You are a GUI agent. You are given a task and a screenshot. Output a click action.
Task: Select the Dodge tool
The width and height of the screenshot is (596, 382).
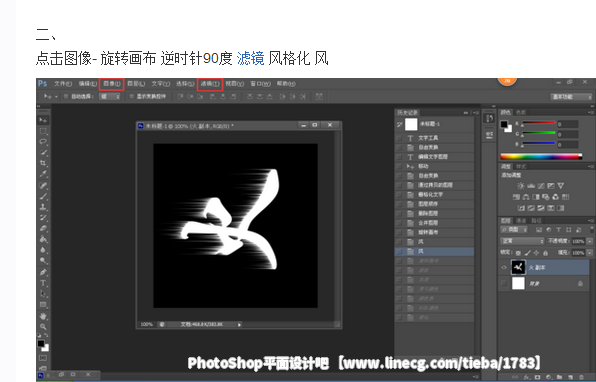(43, 261)
